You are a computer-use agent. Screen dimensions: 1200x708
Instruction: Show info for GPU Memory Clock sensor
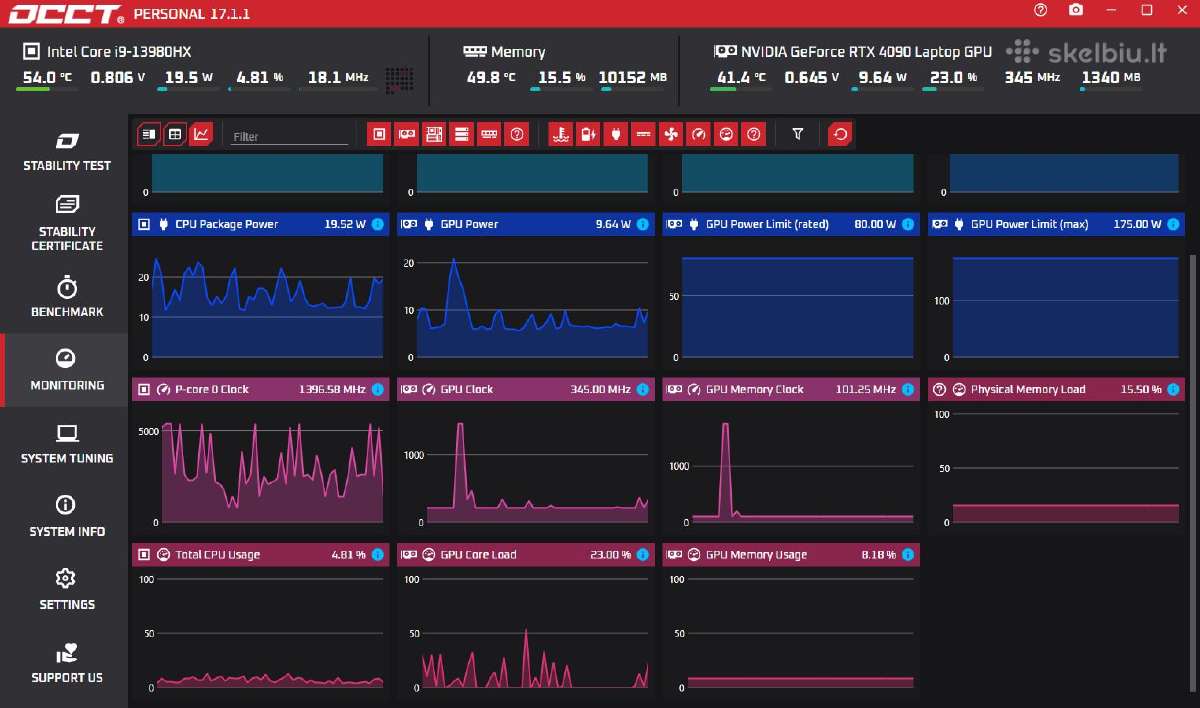coord(907,389)
